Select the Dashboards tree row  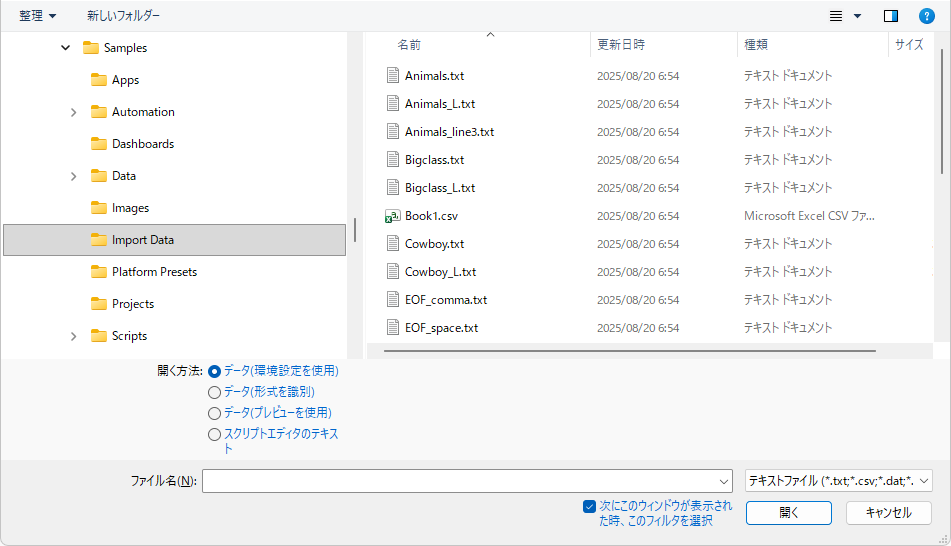(175, 144)
